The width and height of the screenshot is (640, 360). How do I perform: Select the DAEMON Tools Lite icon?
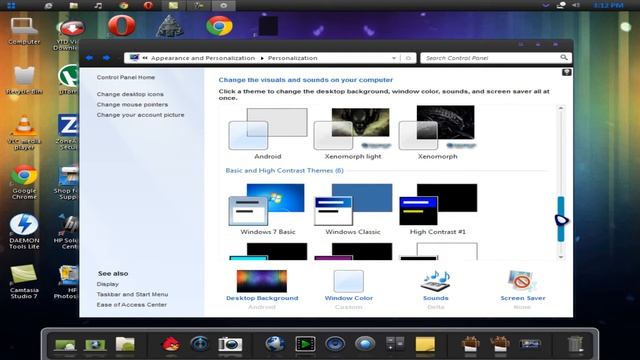tap(24, 231)
